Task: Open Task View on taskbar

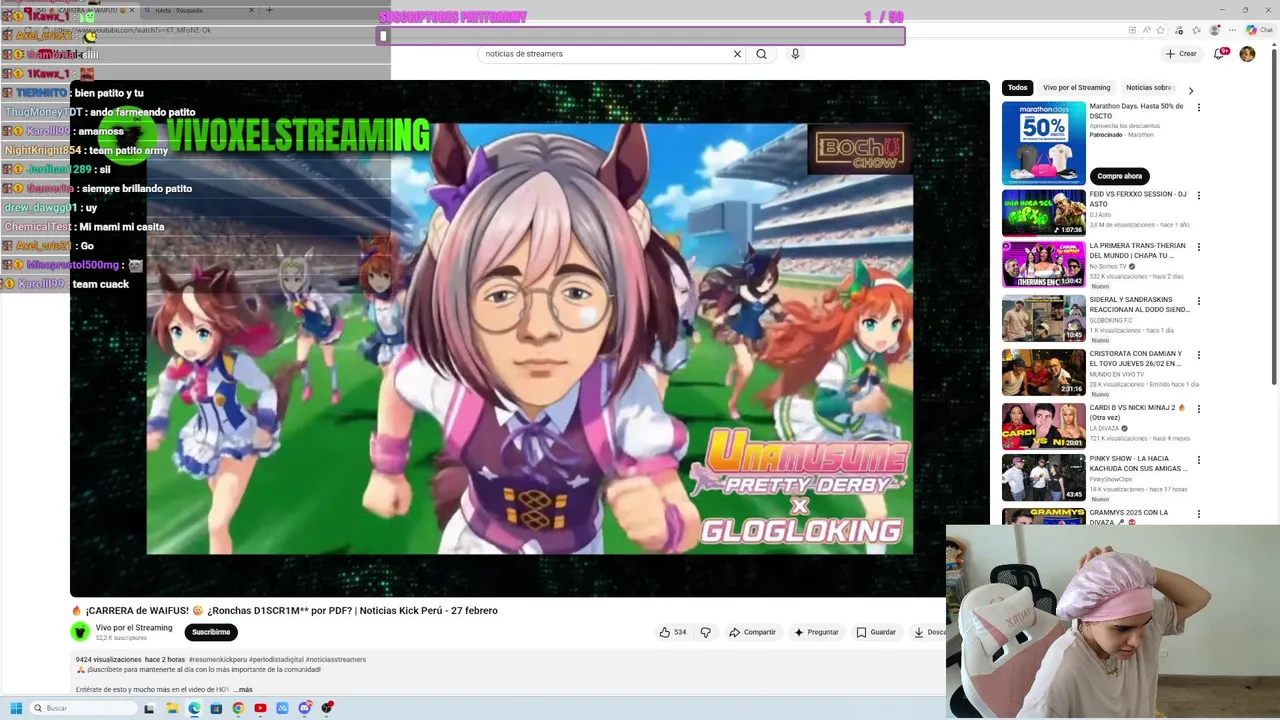Action: (x=149, y=708)
